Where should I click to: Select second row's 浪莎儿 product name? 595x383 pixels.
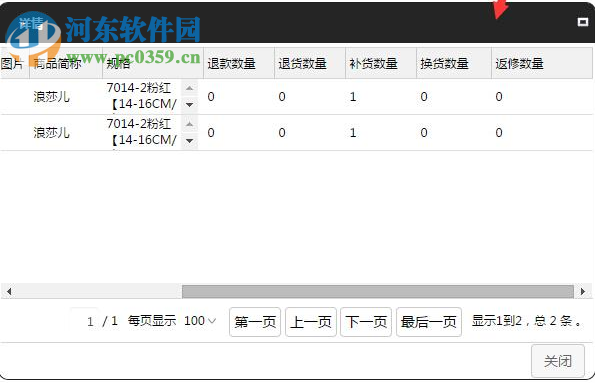coord(52,133)
